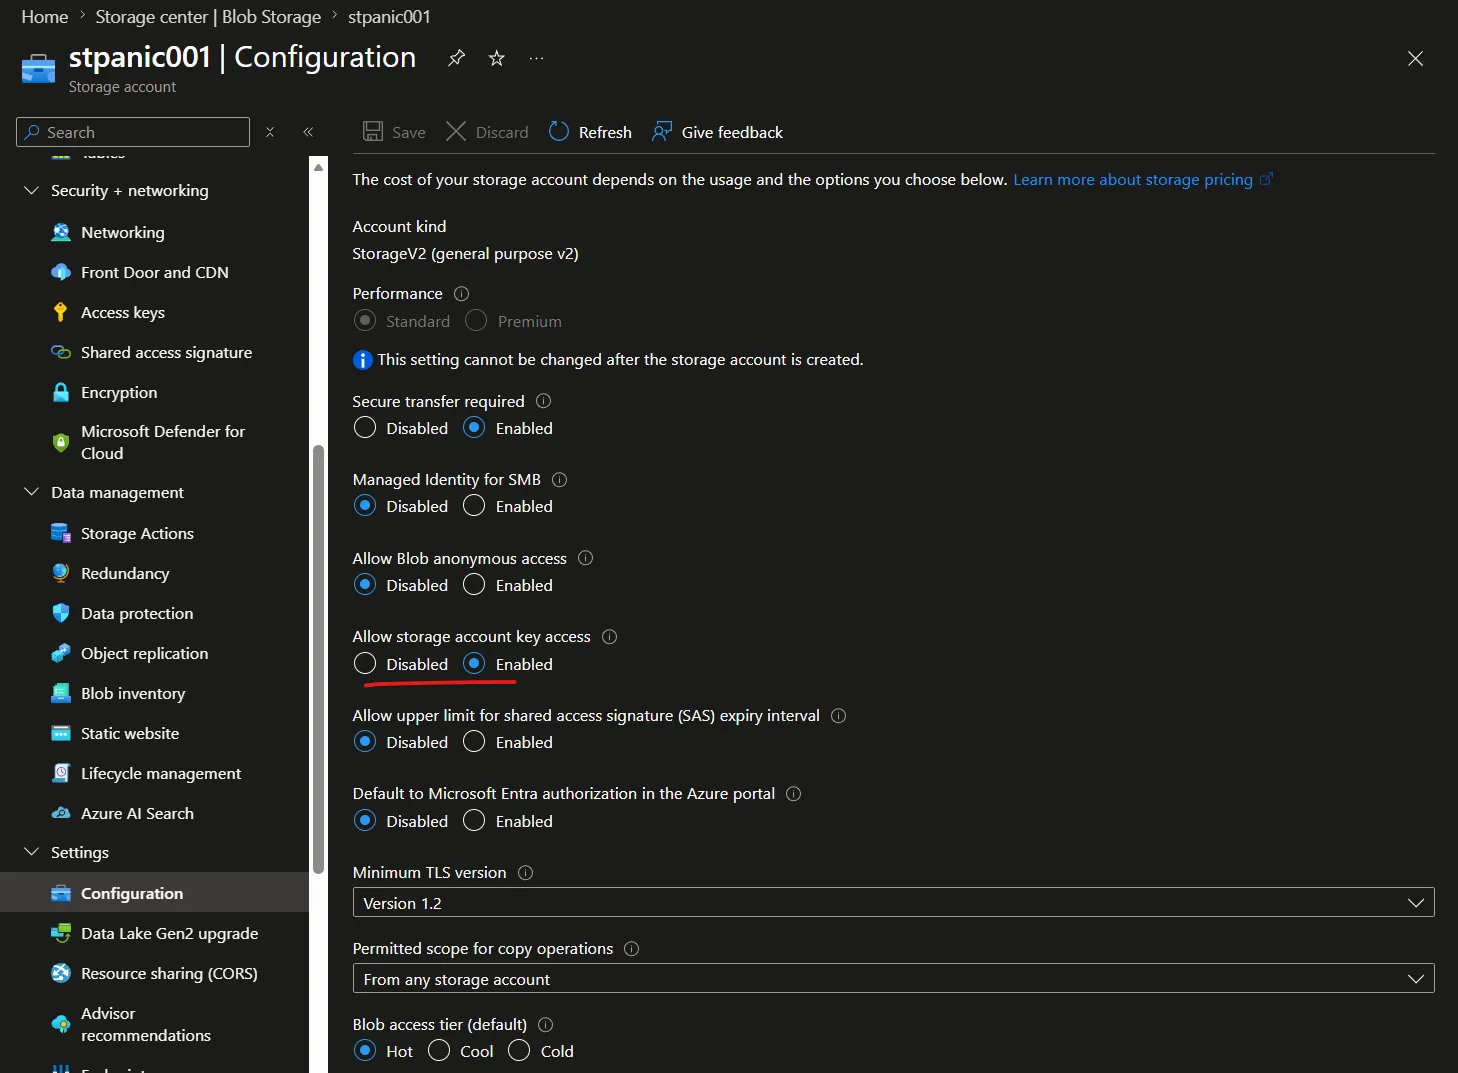Click the Networking icon in sidebar

point(61,232)
